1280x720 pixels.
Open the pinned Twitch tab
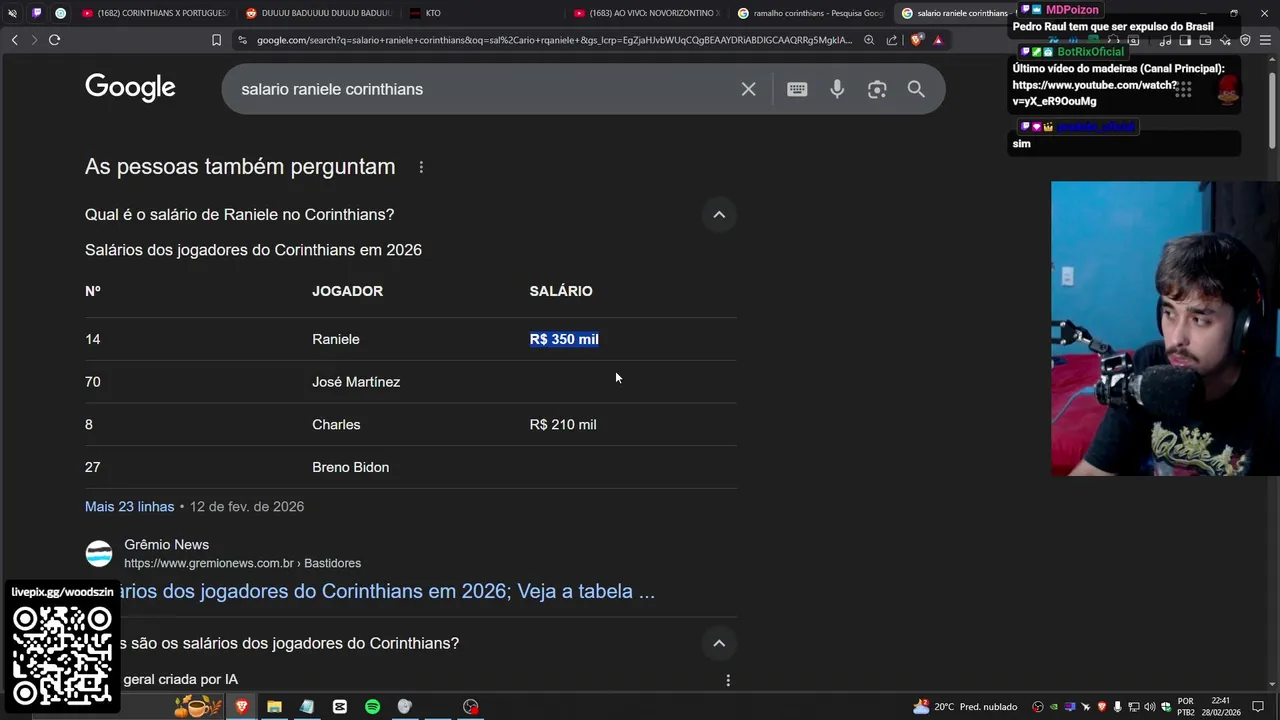tap(36, 13)
